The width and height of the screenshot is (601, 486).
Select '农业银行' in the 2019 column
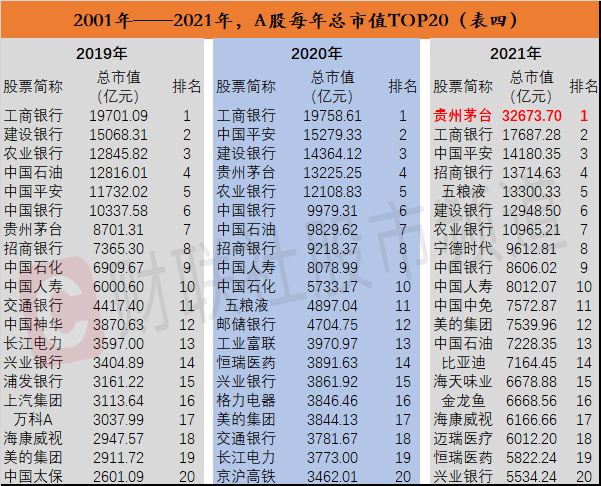point(33,153)
